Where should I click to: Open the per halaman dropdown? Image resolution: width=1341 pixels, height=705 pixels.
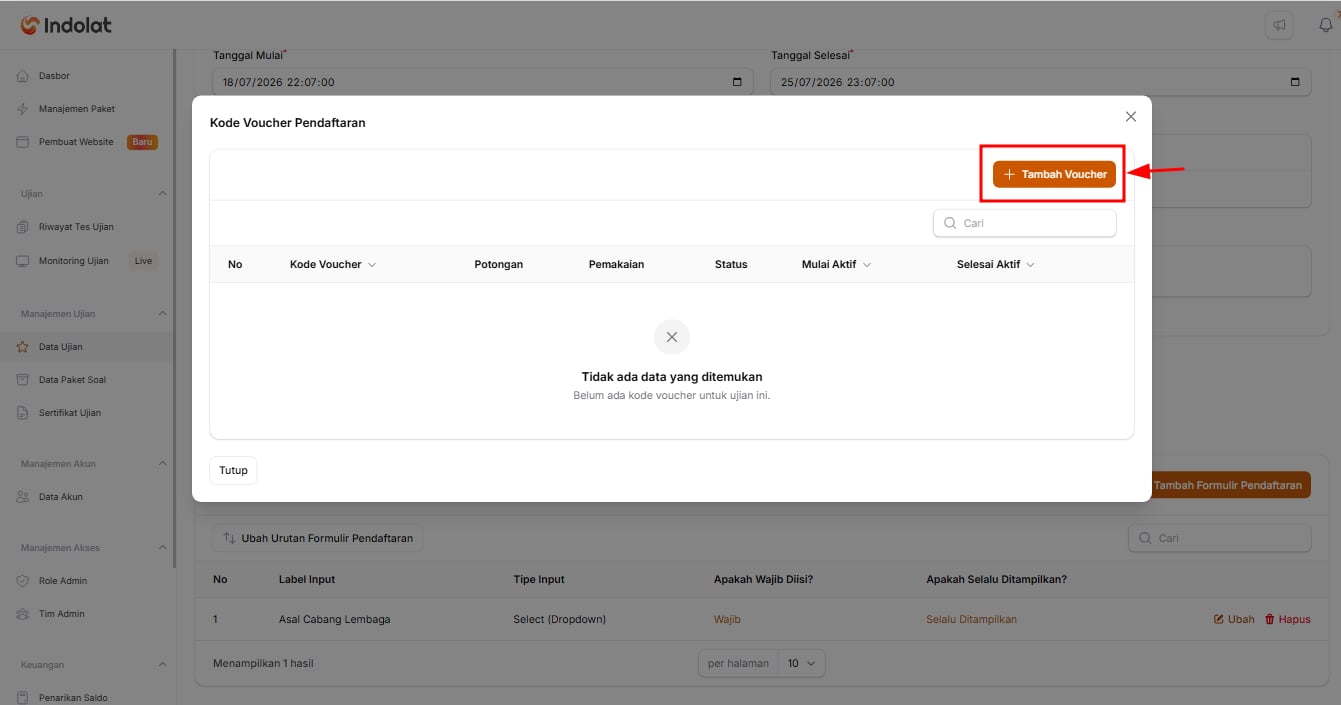click(x=801, y=663)
